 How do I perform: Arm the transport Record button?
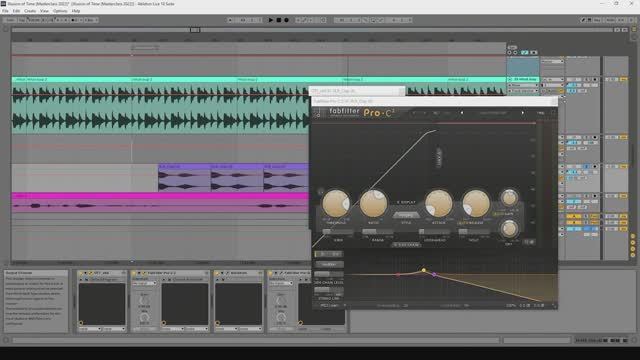[286, 20]
